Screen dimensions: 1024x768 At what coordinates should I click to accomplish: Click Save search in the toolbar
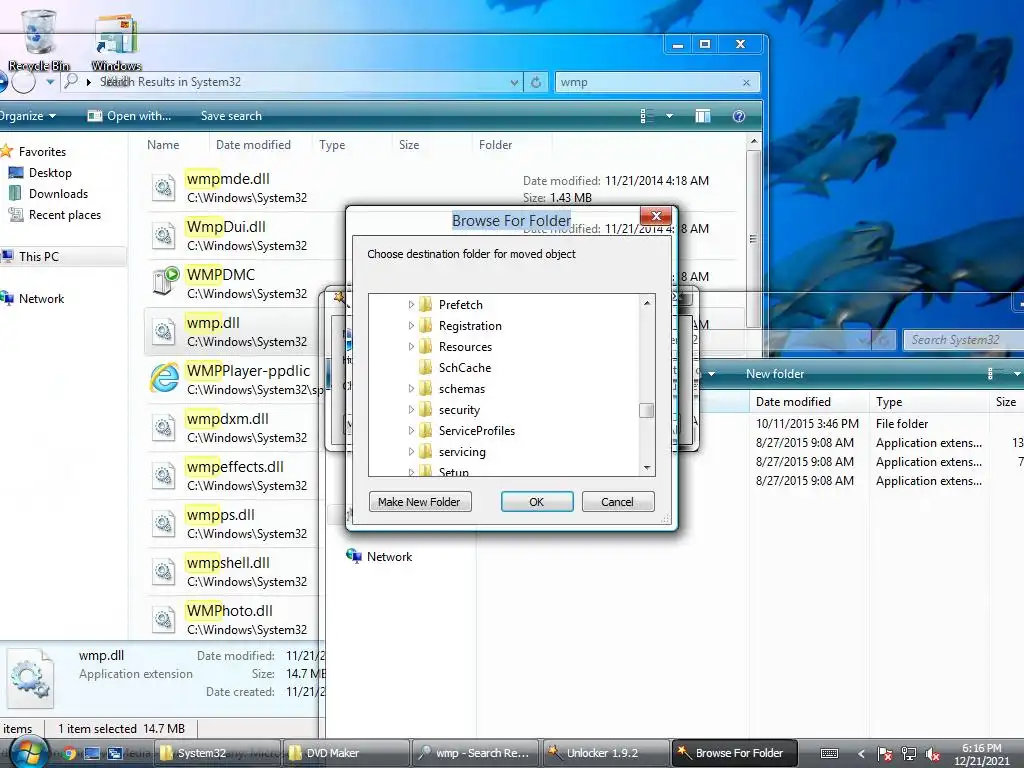231,116
